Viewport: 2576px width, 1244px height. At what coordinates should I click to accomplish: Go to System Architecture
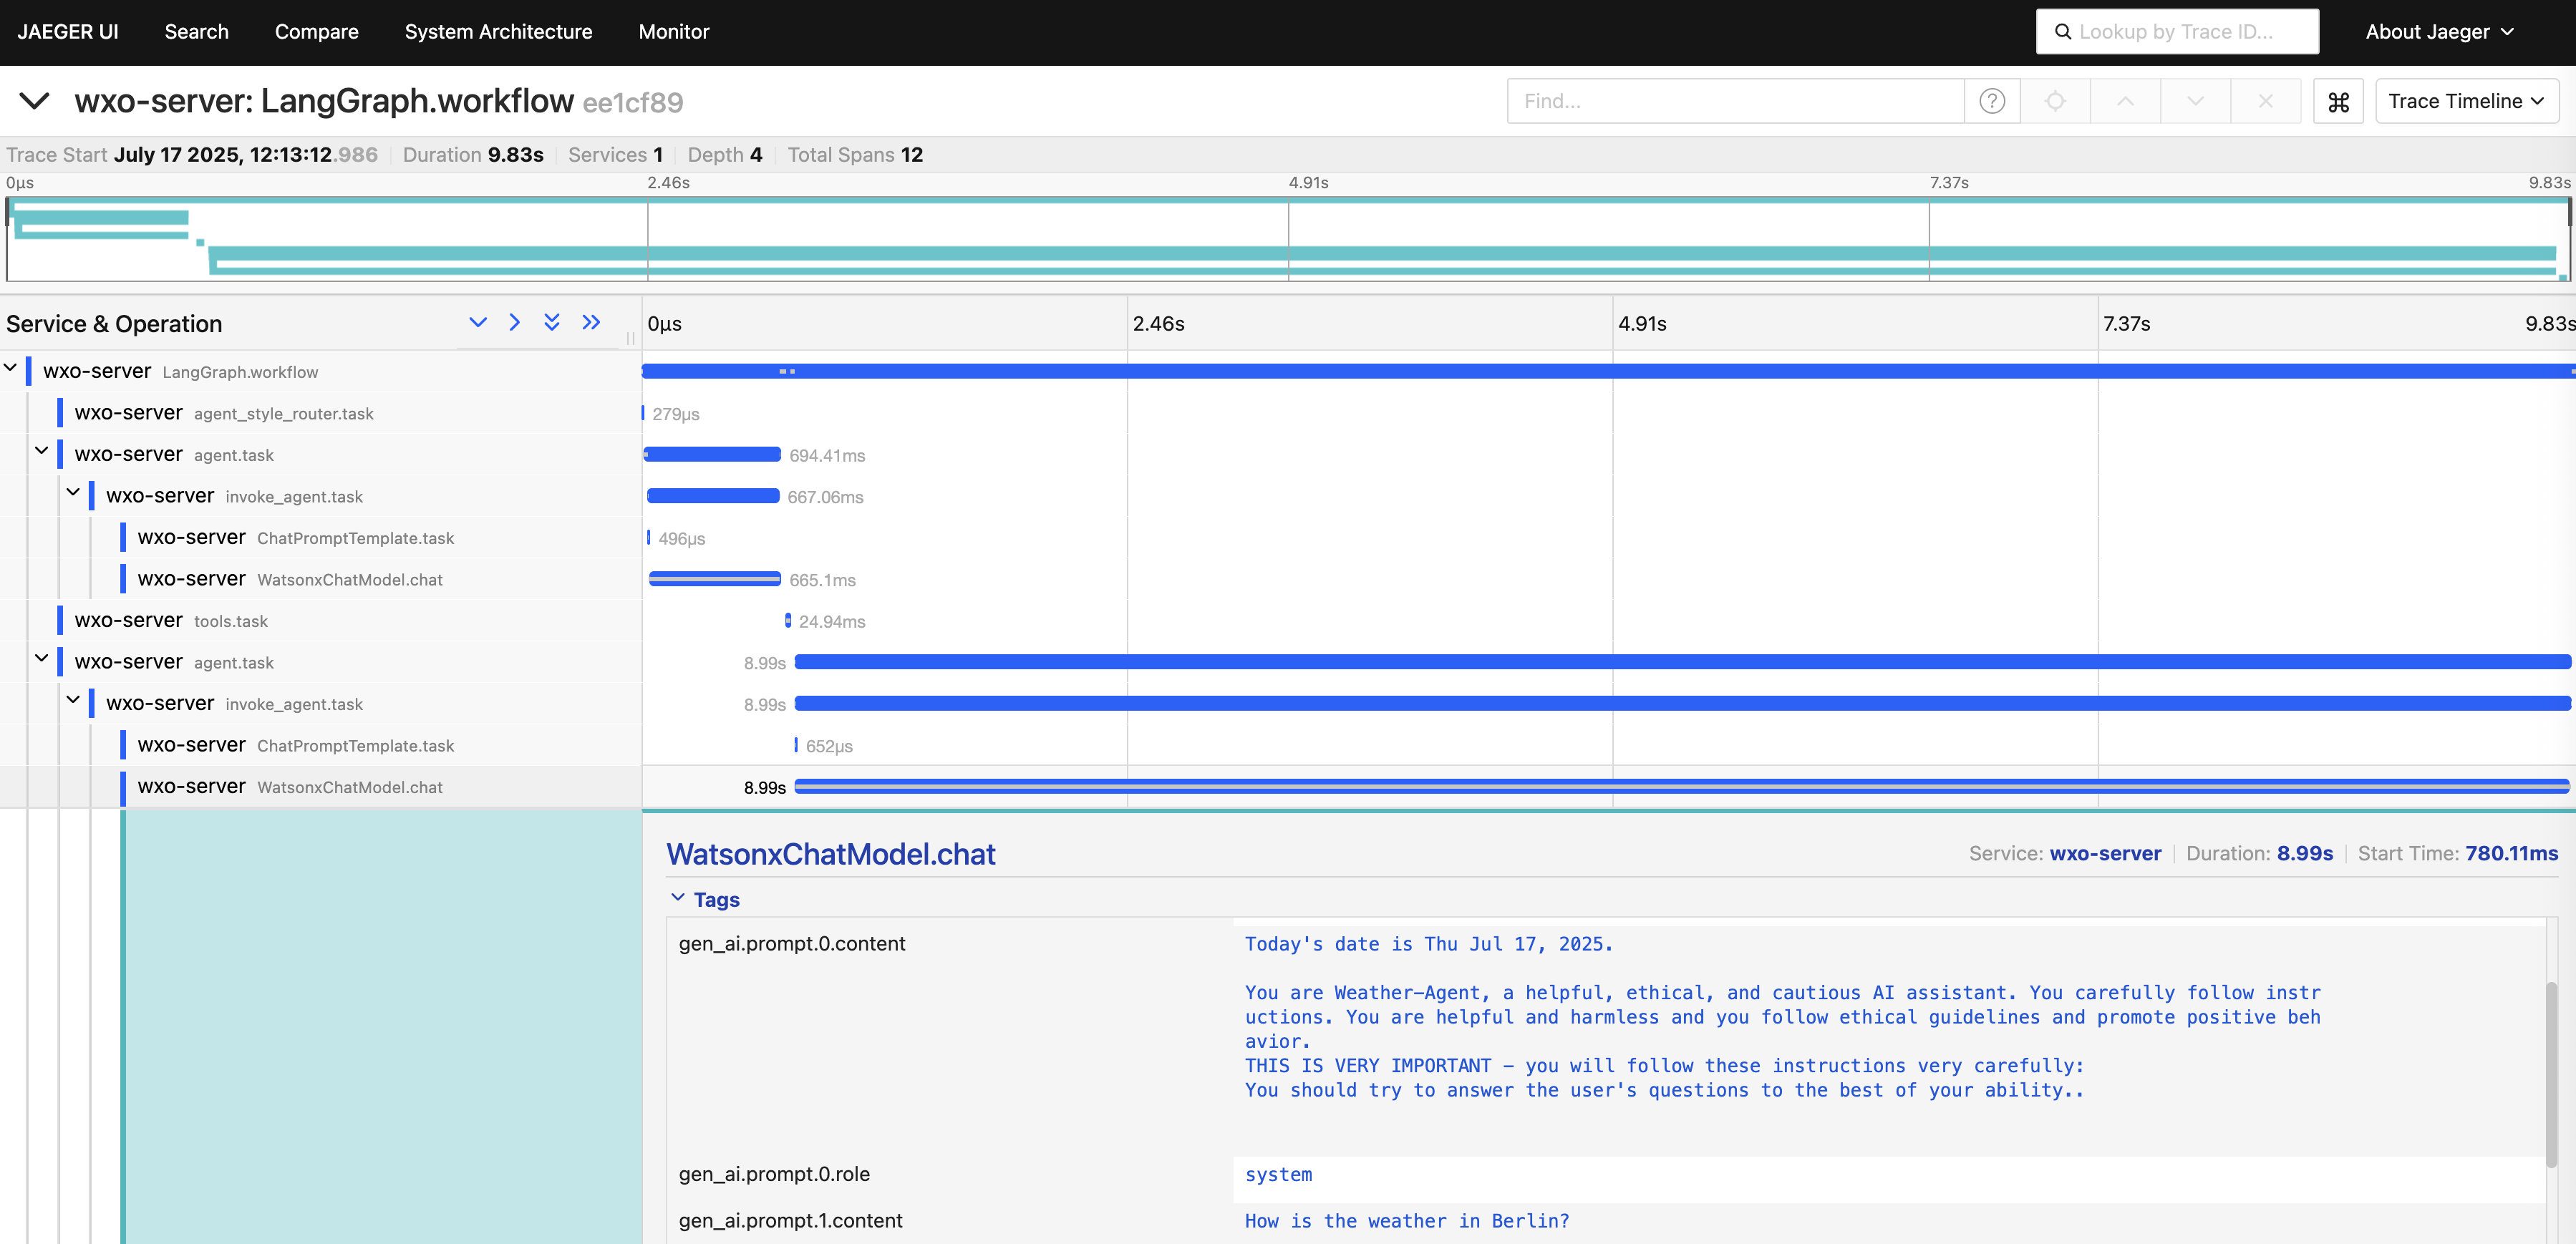498,32
